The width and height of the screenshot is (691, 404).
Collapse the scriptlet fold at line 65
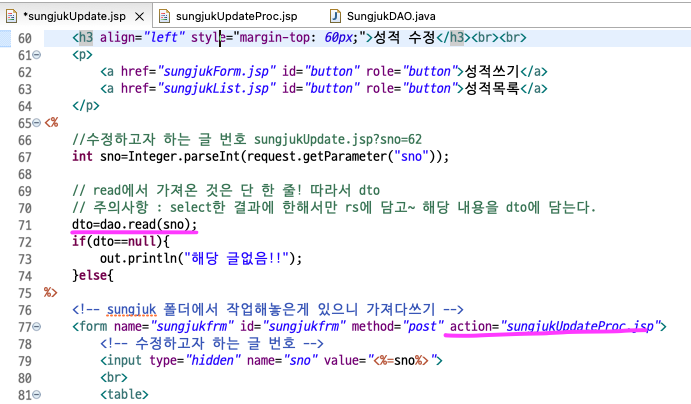(37, 123)
